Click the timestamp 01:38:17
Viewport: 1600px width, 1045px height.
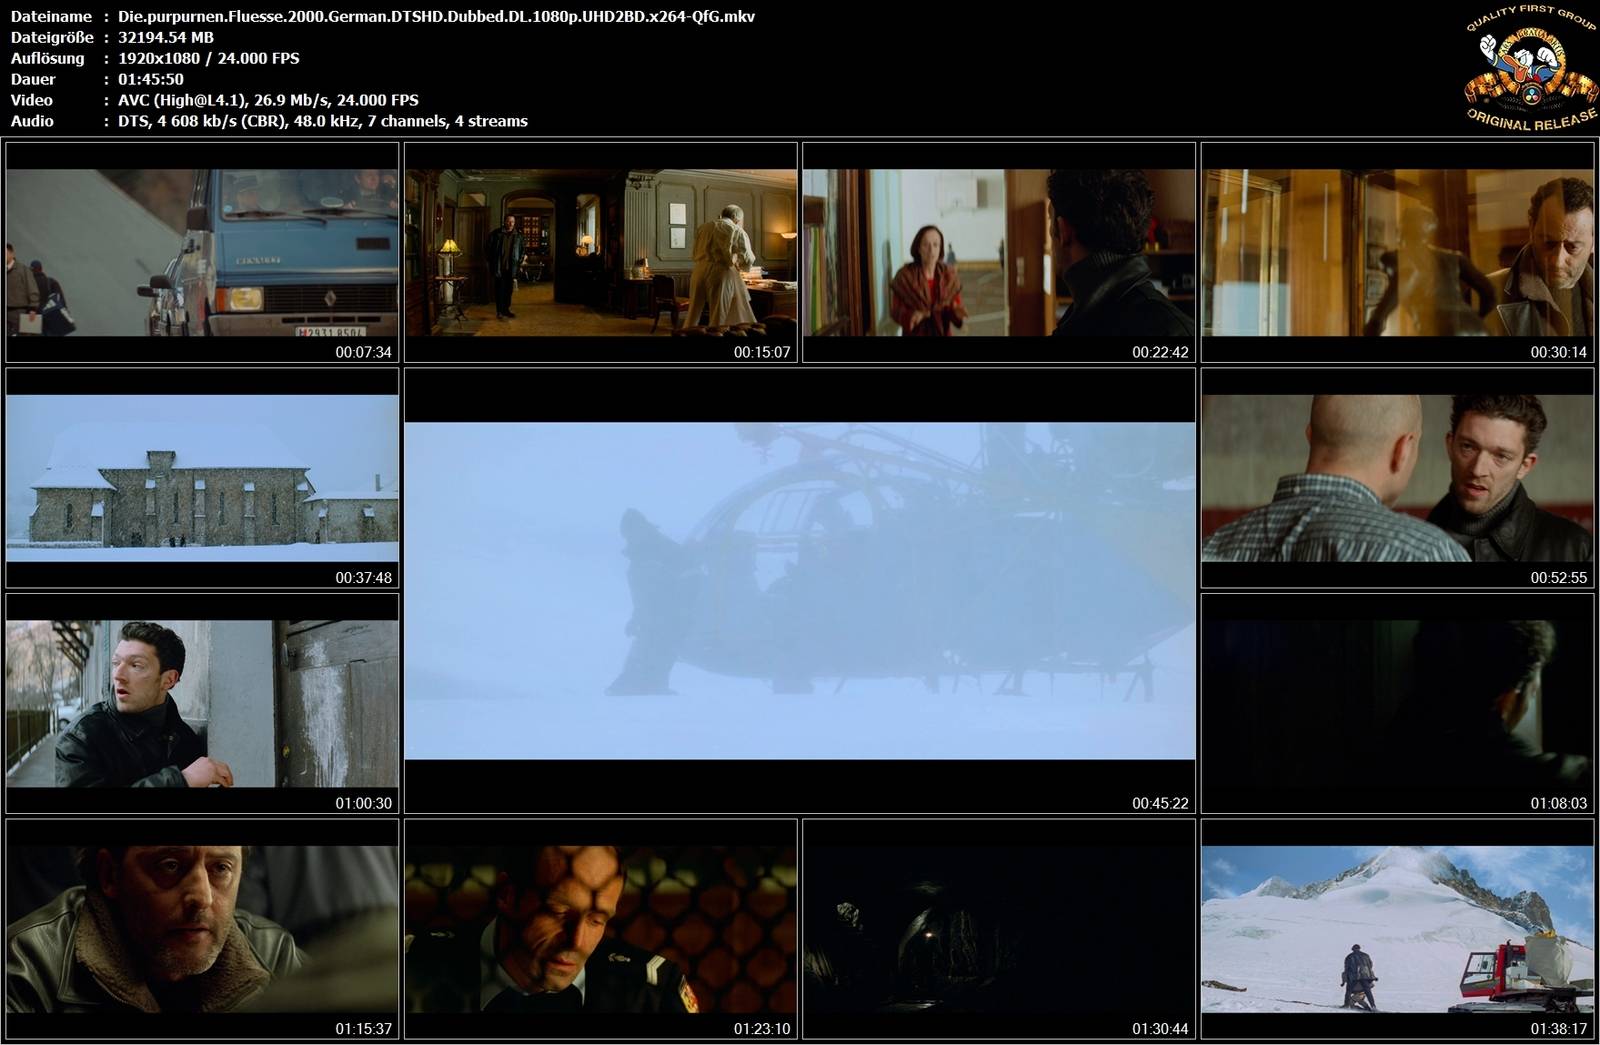(x=1559, y=1029)
